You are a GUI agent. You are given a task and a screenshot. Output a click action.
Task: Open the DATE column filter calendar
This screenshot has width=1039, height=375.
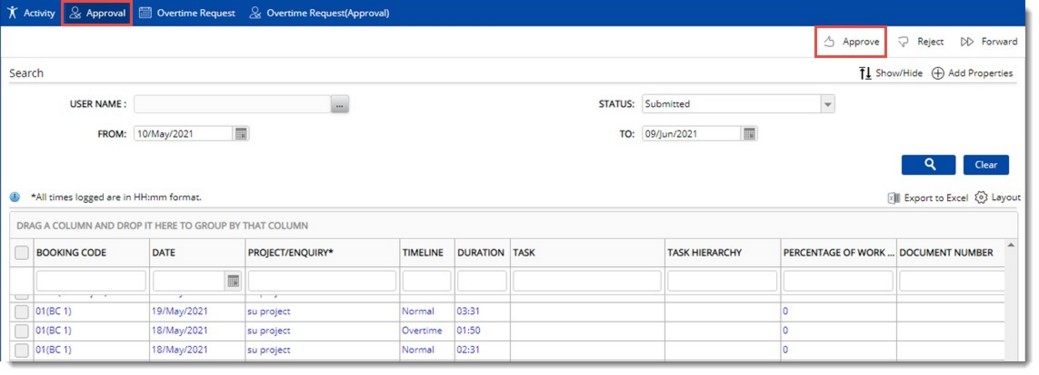pyautogui.click(x=233, y=281)
